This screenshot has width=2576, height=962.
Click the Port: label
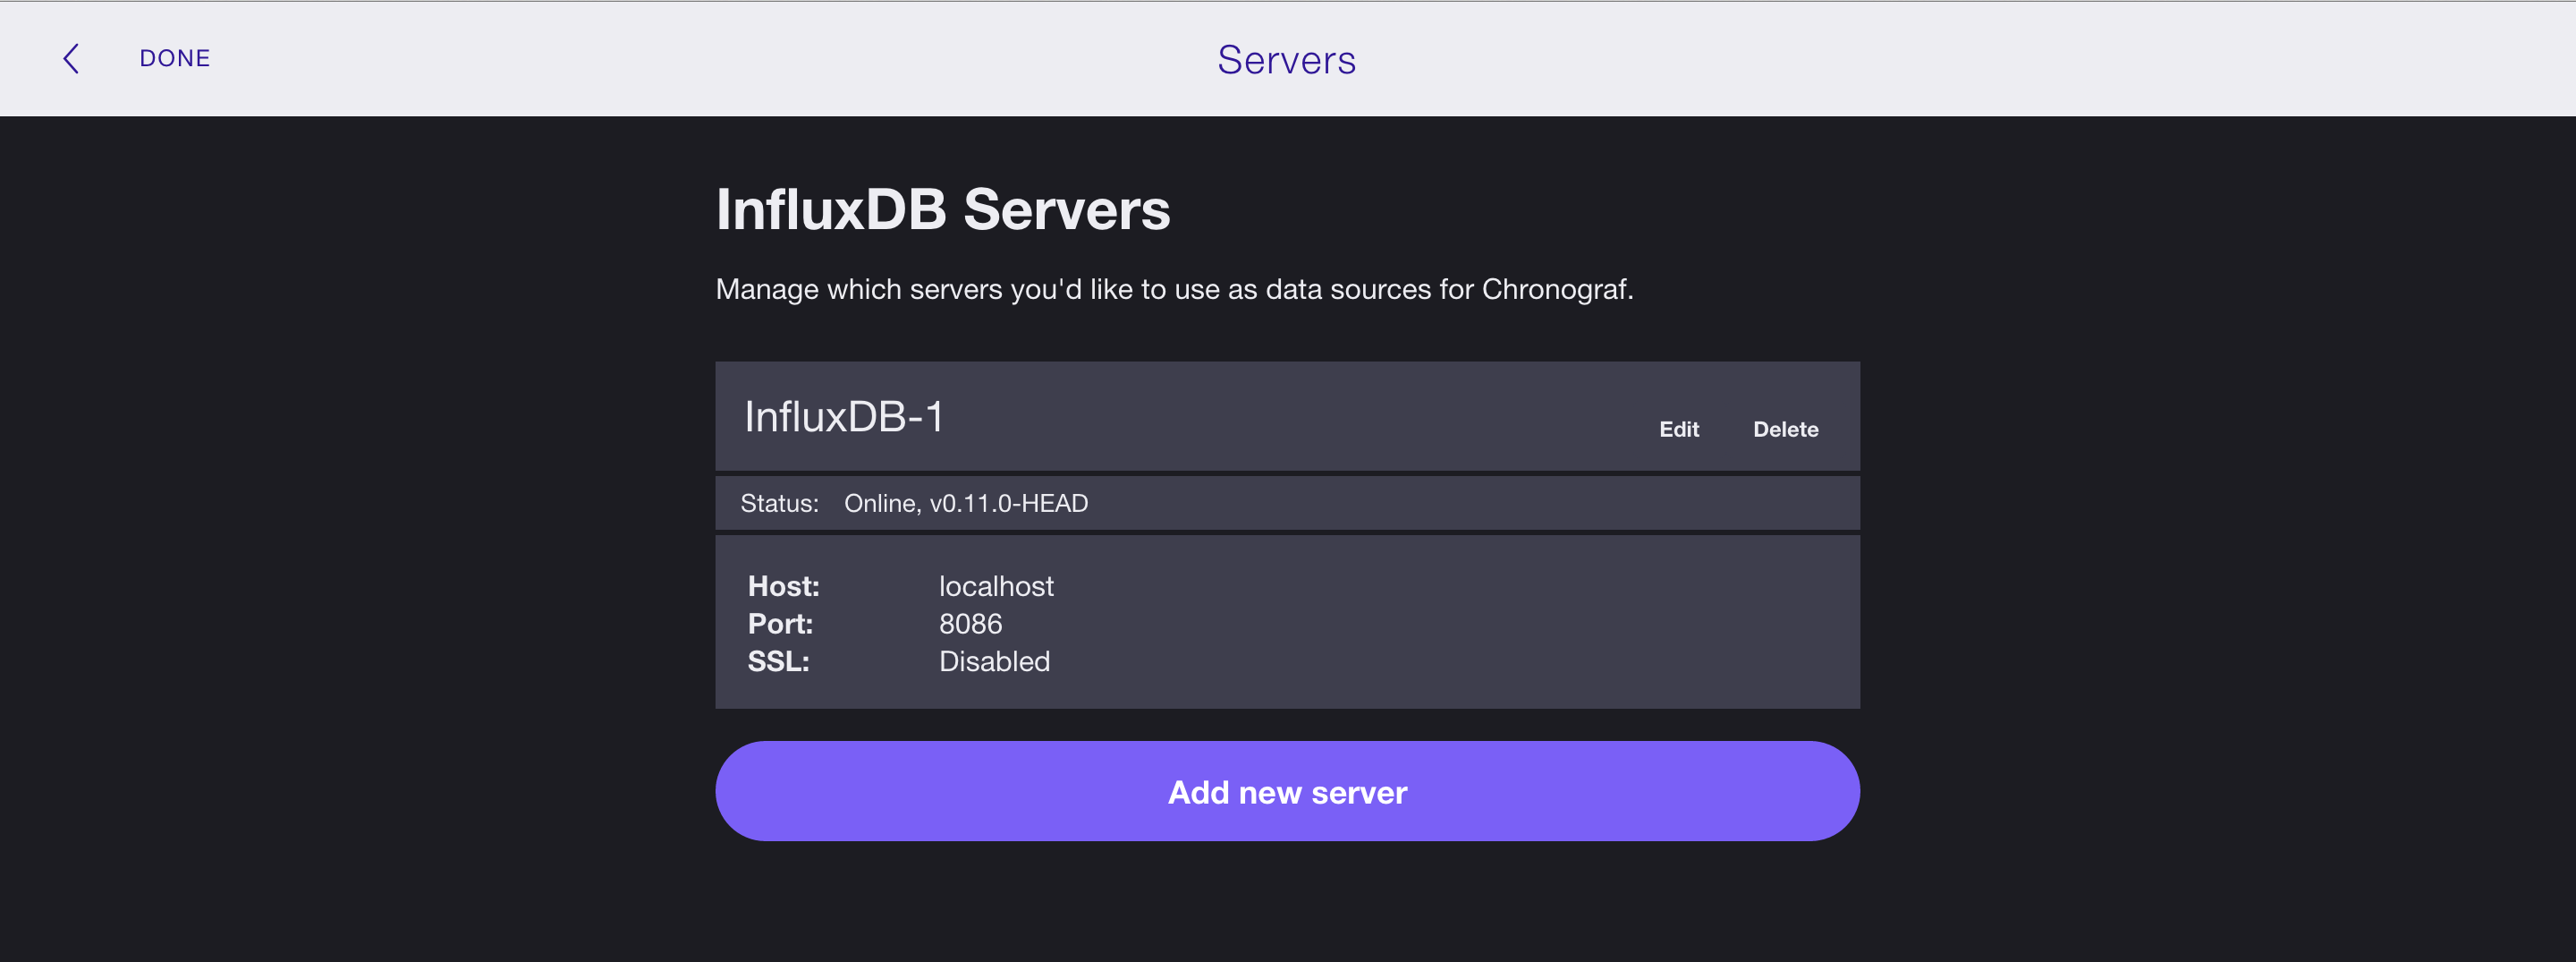pyautogui.click(x=780, y=624)
